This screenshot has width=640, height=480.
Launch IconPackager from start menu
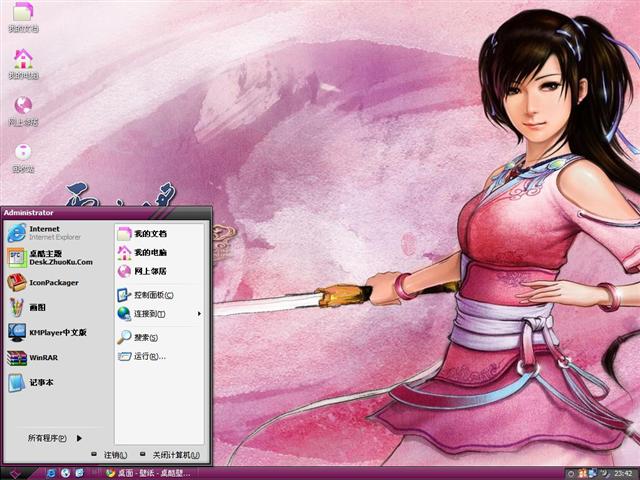pos(43,282)
